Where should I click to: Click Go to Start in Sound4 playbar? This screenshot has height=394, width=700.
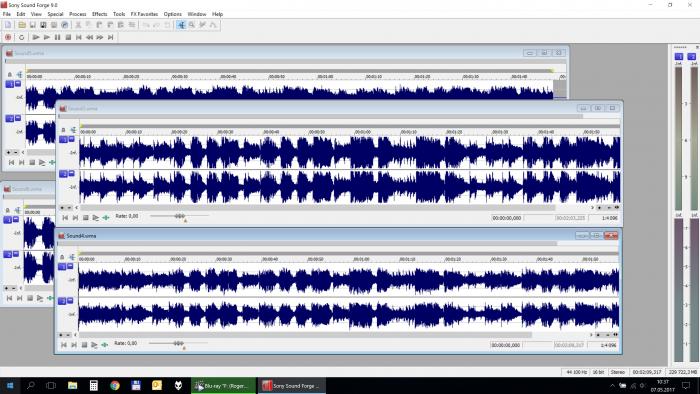point(64,345)
